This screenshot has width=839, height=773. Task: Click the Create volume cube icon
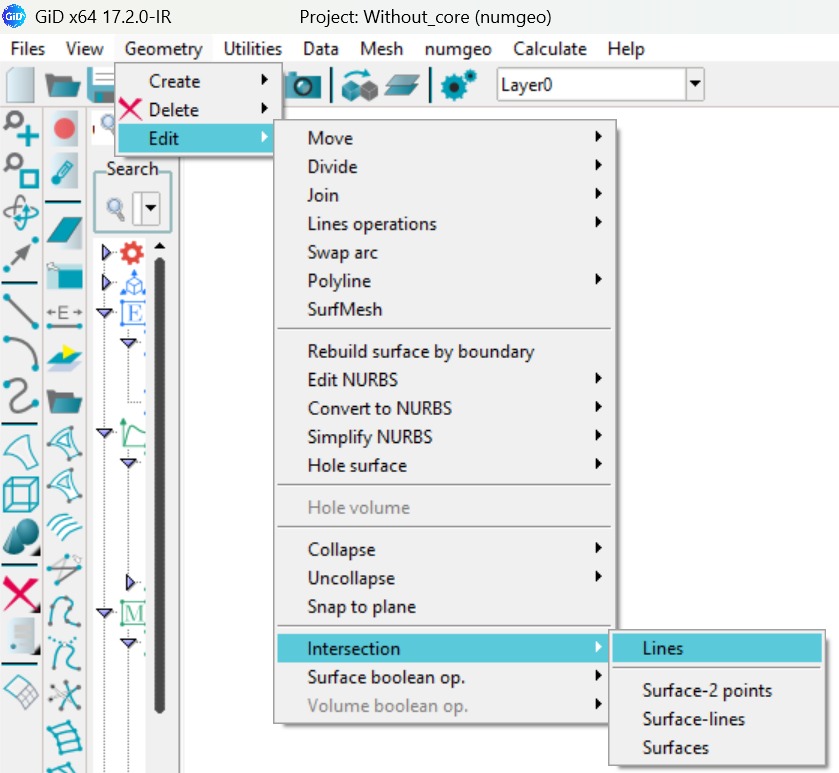point(20,494)
